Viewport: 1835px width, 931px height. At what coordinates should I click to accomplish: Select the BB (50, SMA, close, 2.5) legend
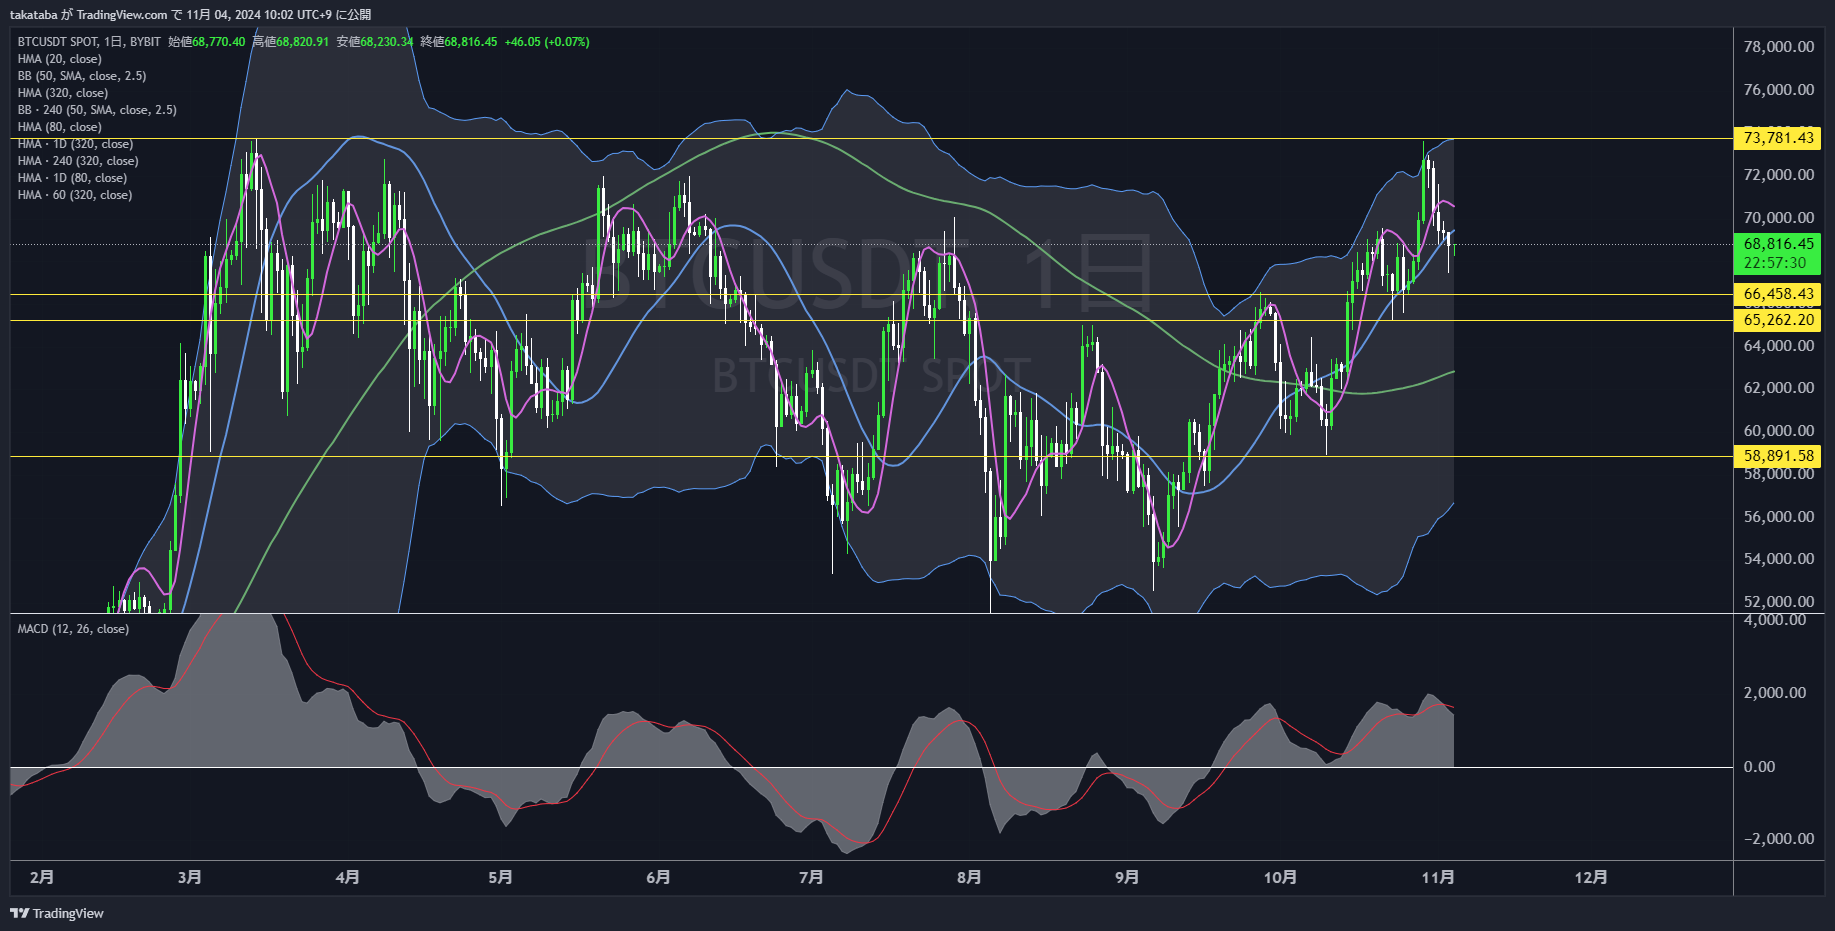coord(82,76)
